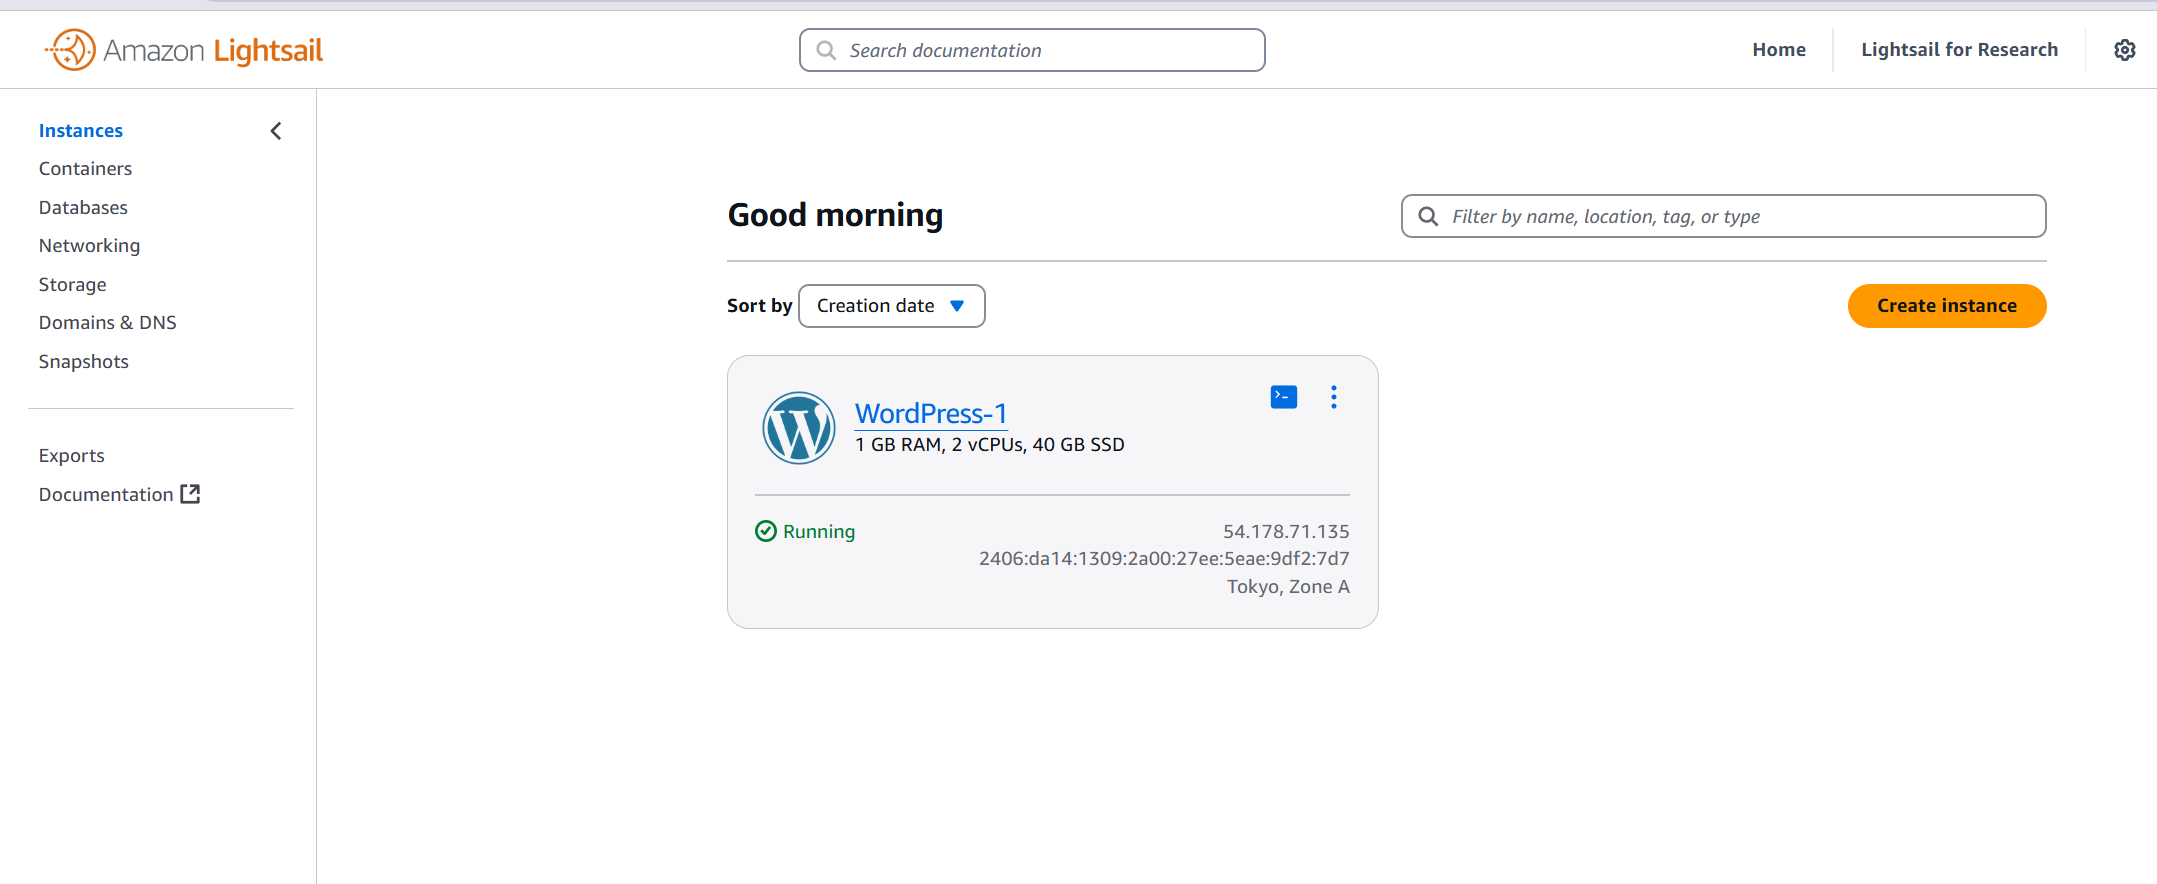This screenshot has height=884, width=2157.
Task: Open Databases in the sidebar
Action: click(83, 208)
